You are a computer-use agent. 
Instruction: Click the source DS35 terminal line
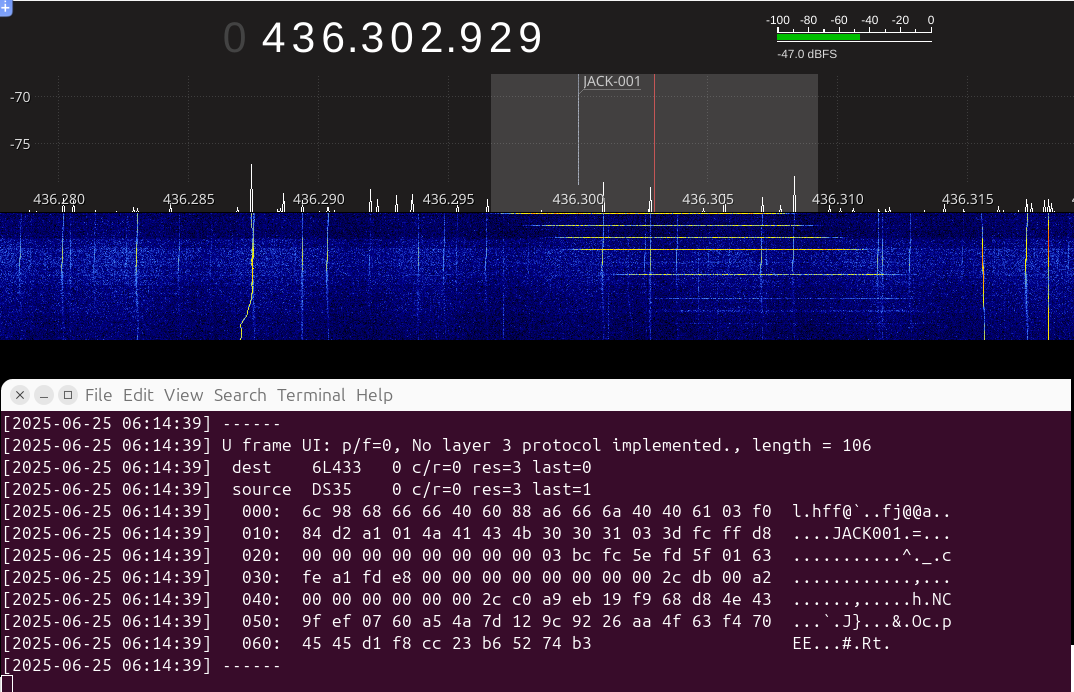(x=297, y=489)
